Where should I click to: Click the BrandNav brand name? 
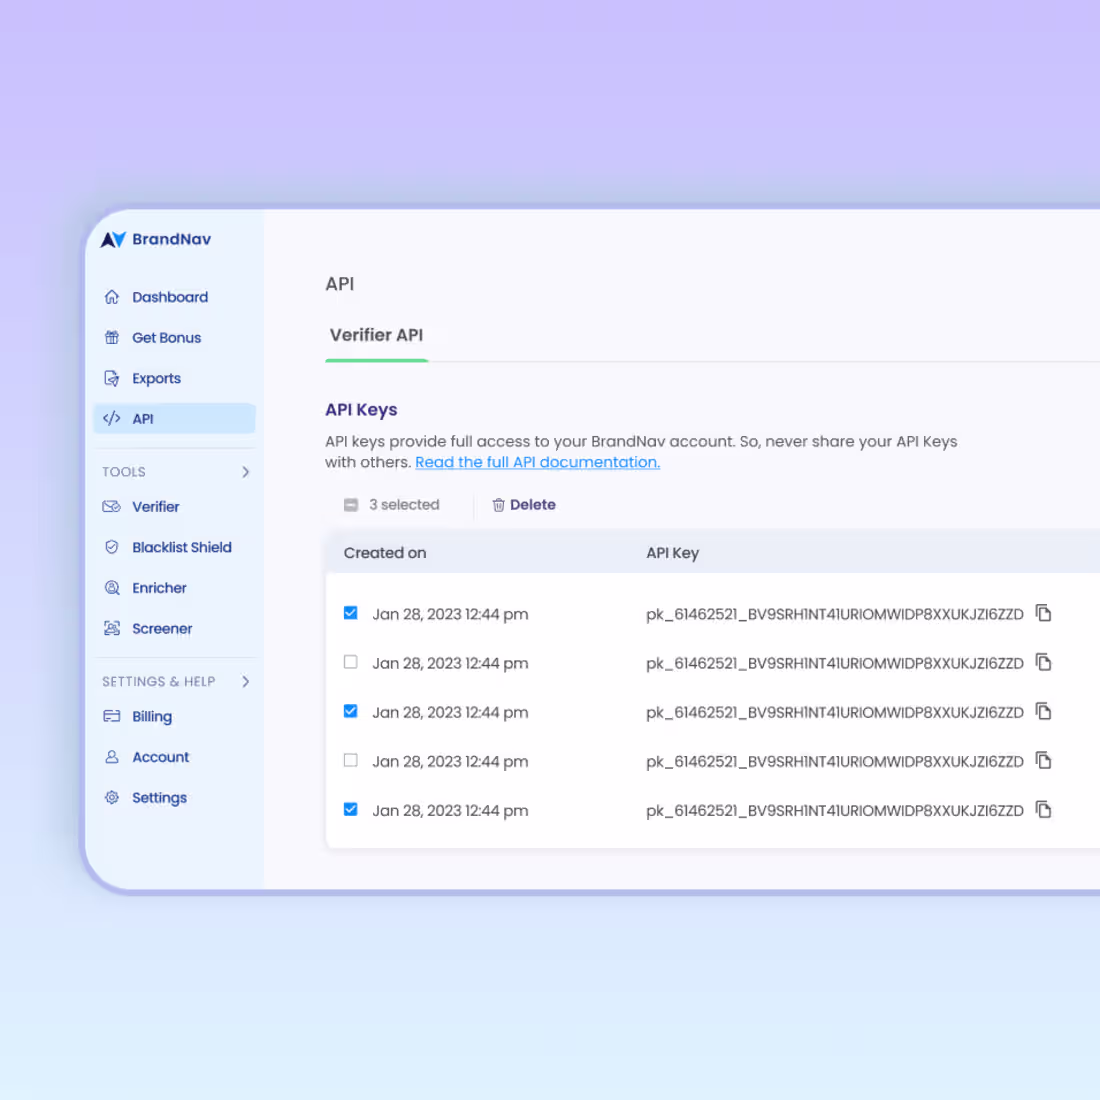coord(172,239)
